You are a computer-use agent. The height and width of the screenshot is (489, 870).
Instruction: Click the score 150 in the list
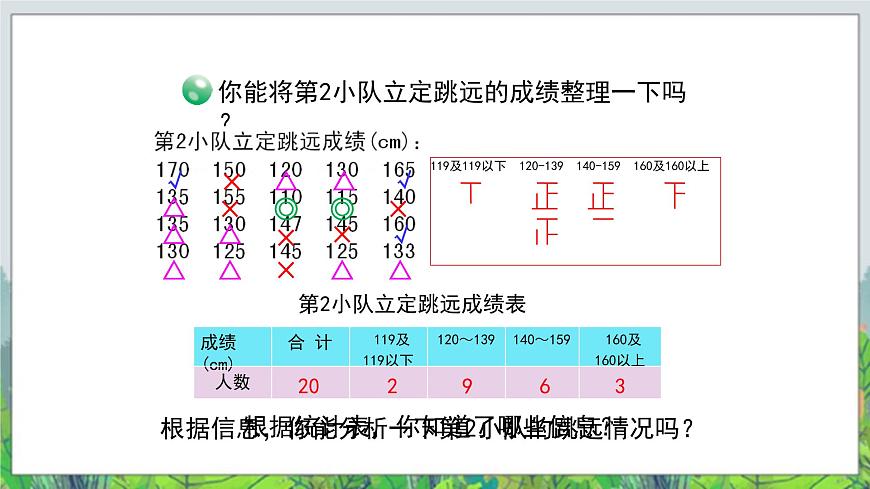pos(229,169)
